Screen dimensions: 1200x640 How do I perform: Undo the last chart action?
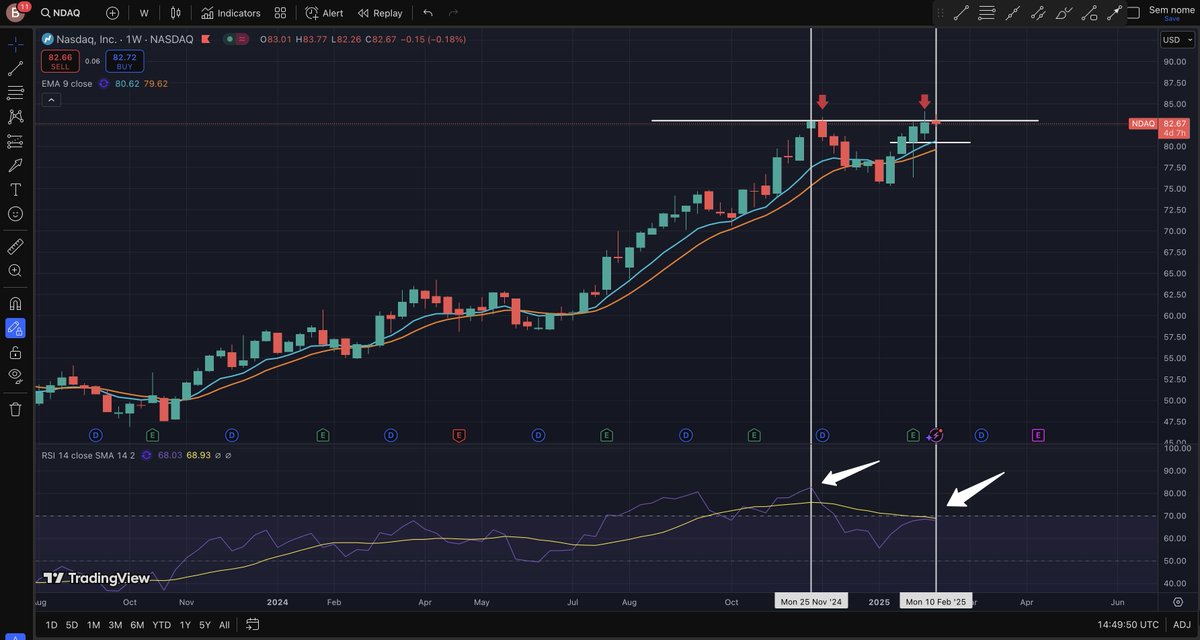[x=426, y=13]
